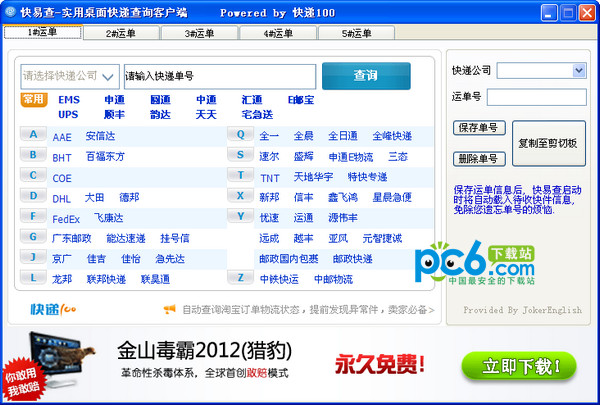Select AAE courier link
Image resolution: width=600 pixels, height=405 pixels.
pyautogui.click(x=62, y=137)
